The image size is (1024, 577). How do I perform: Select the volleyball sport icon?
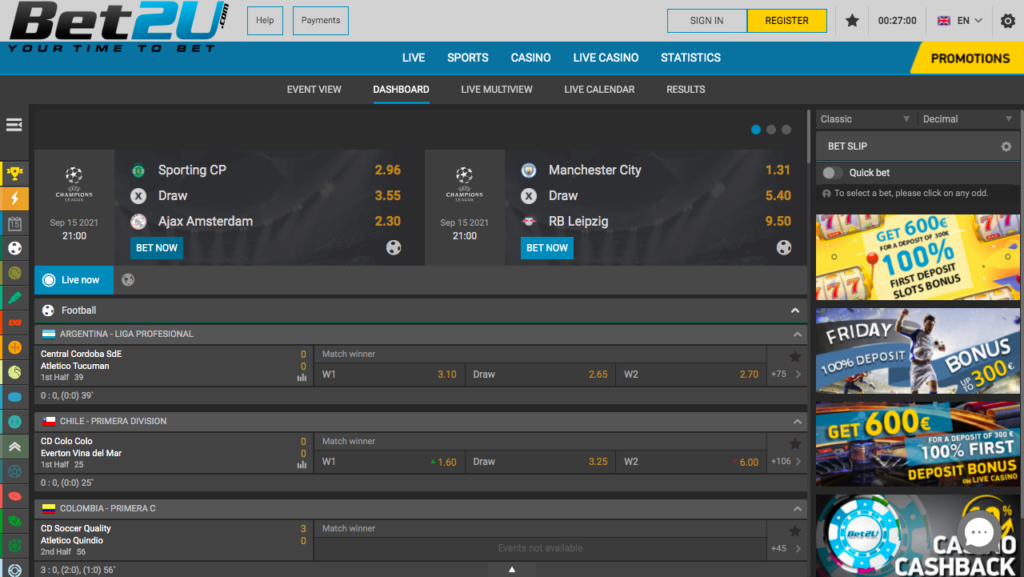pos(14,372)
